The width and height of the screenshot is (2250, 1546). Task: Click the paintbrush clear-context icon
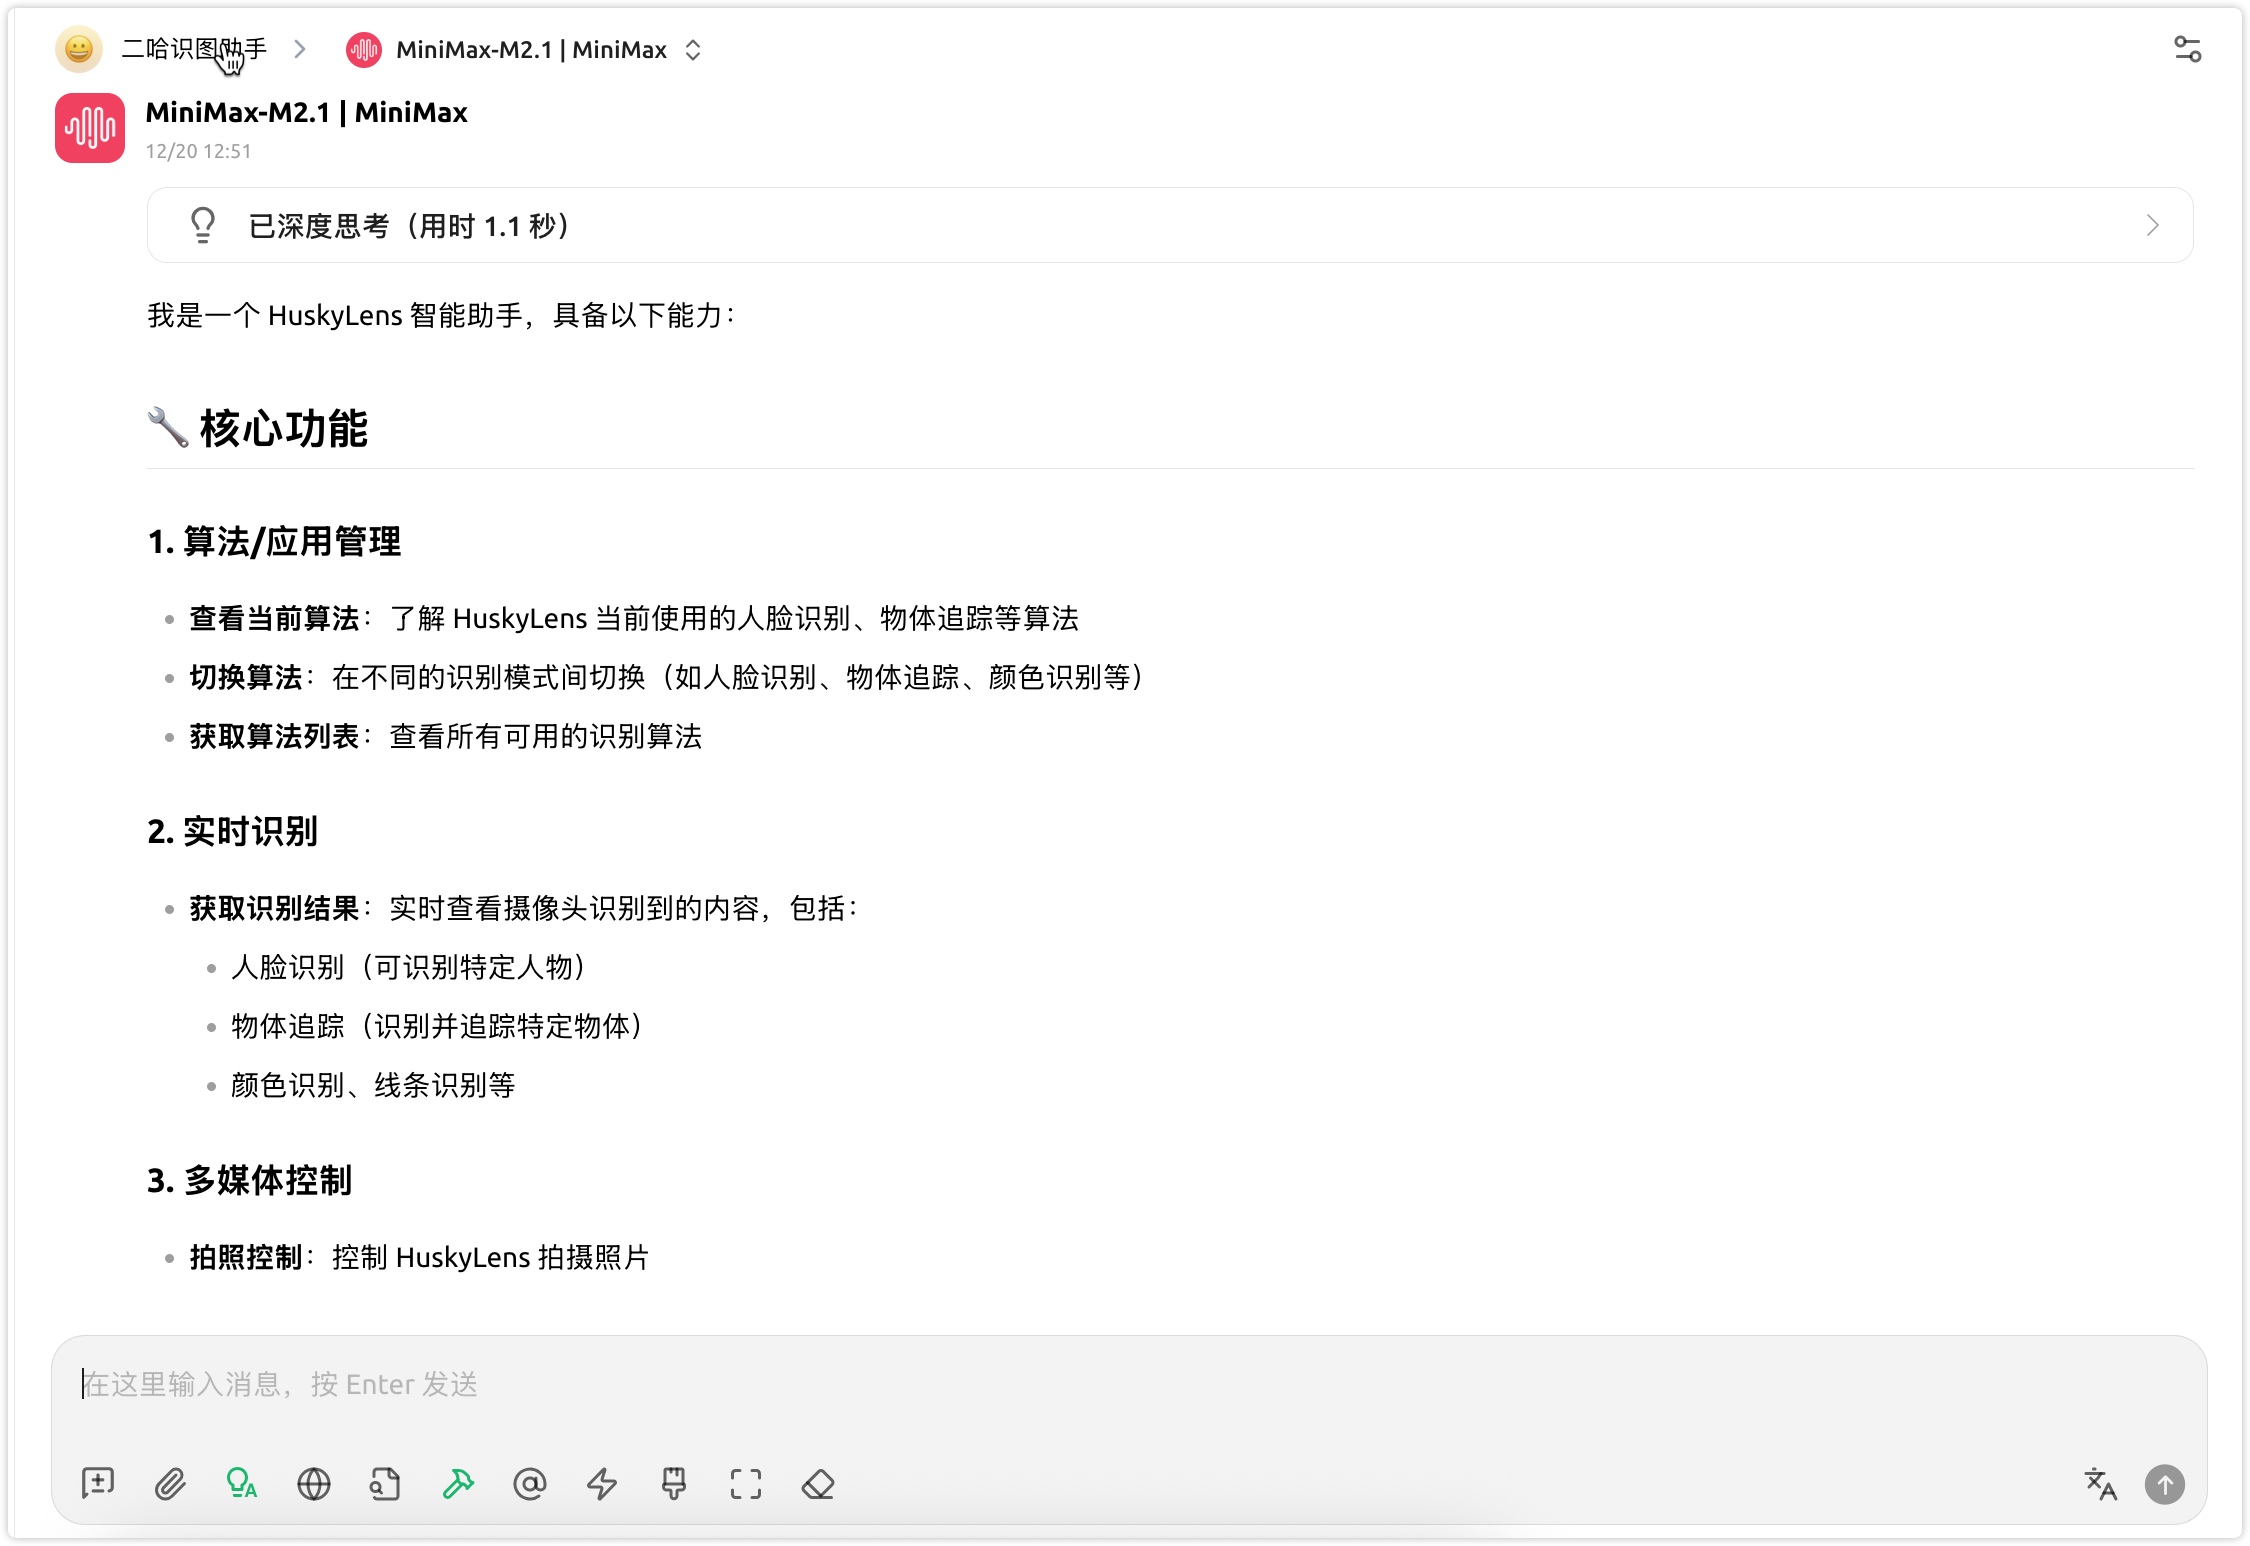[674, 1484]
